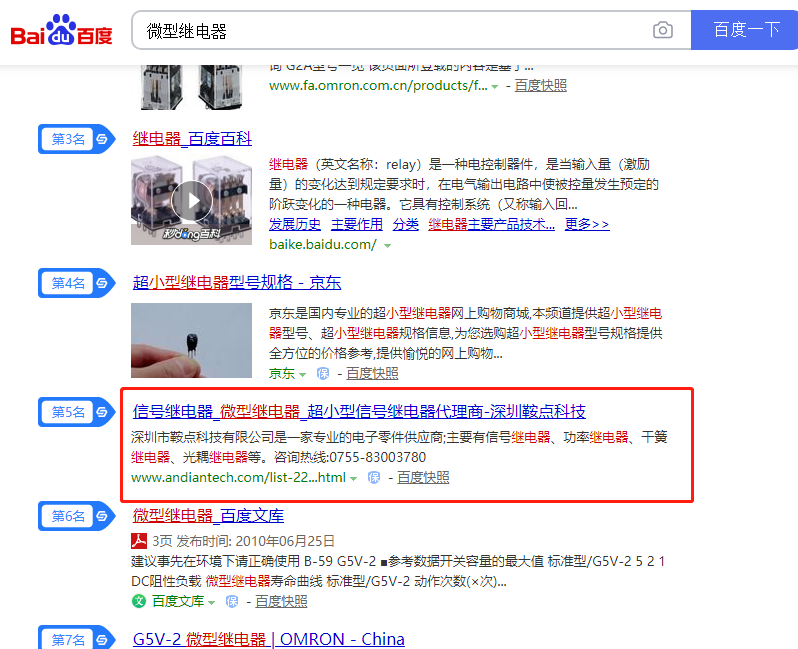The image size is (798, 649).
Task: Click the 第7名 rank badge icon
Action: (76, 638)
